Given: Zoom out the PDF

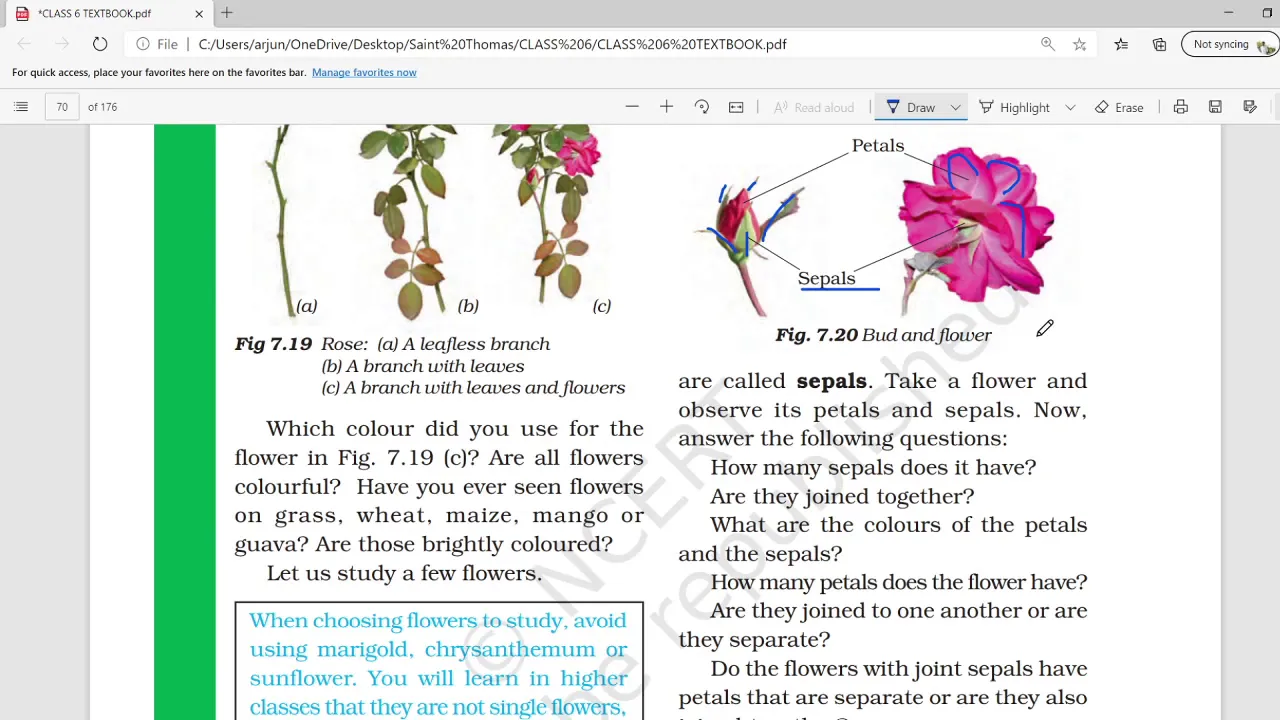Looking at the screenshot, I should tap(632, 107).
